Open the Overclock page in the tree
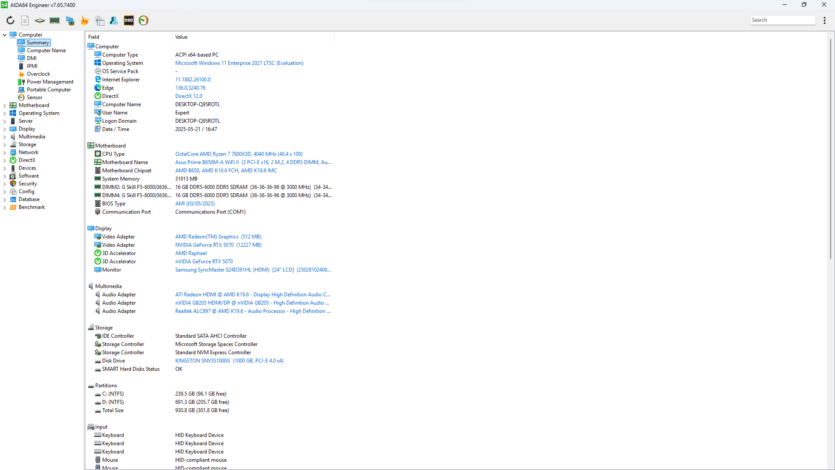Screen dimensions: 835x470 38,74
